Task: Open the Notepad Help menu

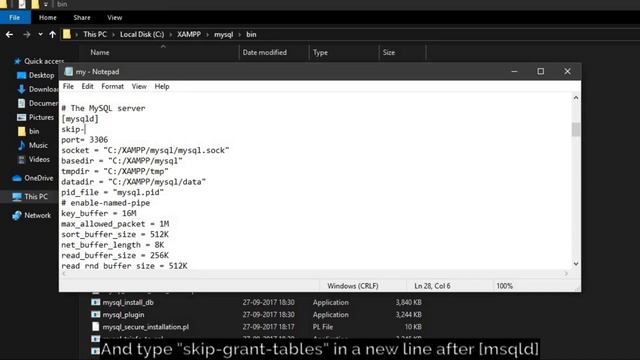Action: [162, 87]
